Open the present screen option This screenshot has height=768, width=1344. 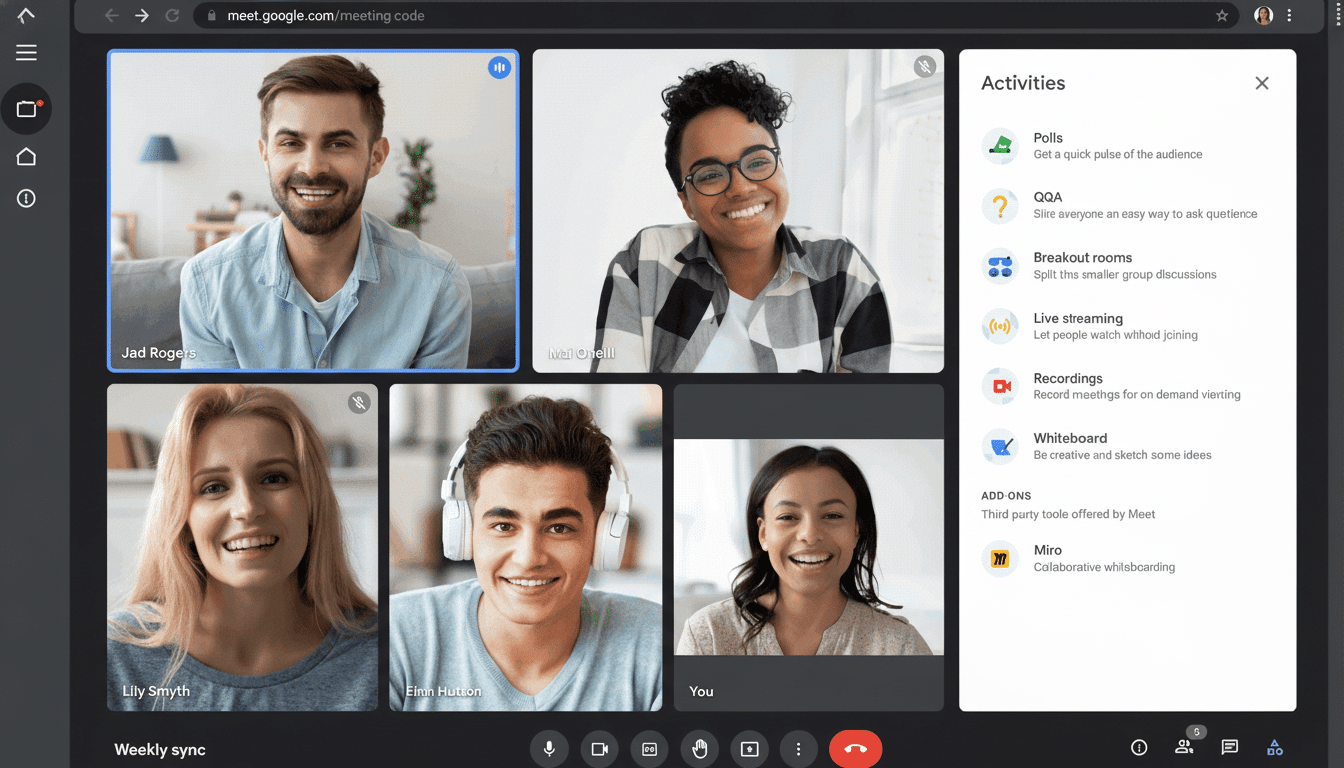(749, 748)
